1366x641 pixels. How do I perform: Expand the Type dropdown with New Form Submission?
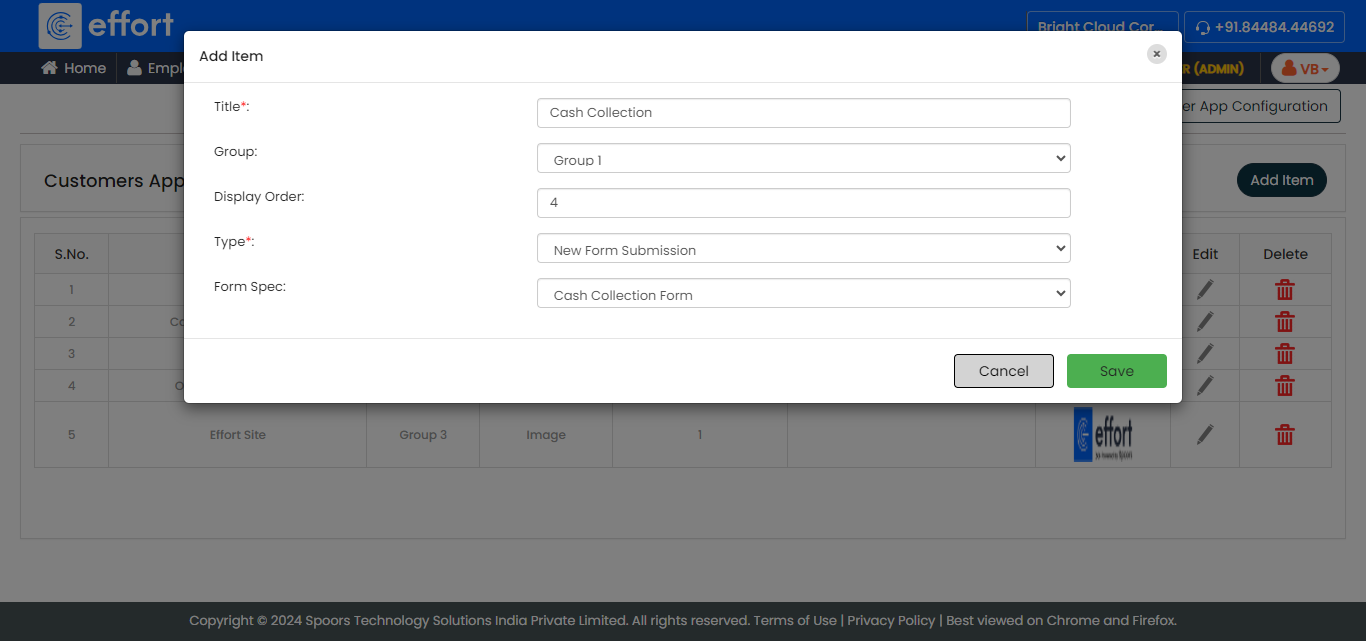point(803,249)
